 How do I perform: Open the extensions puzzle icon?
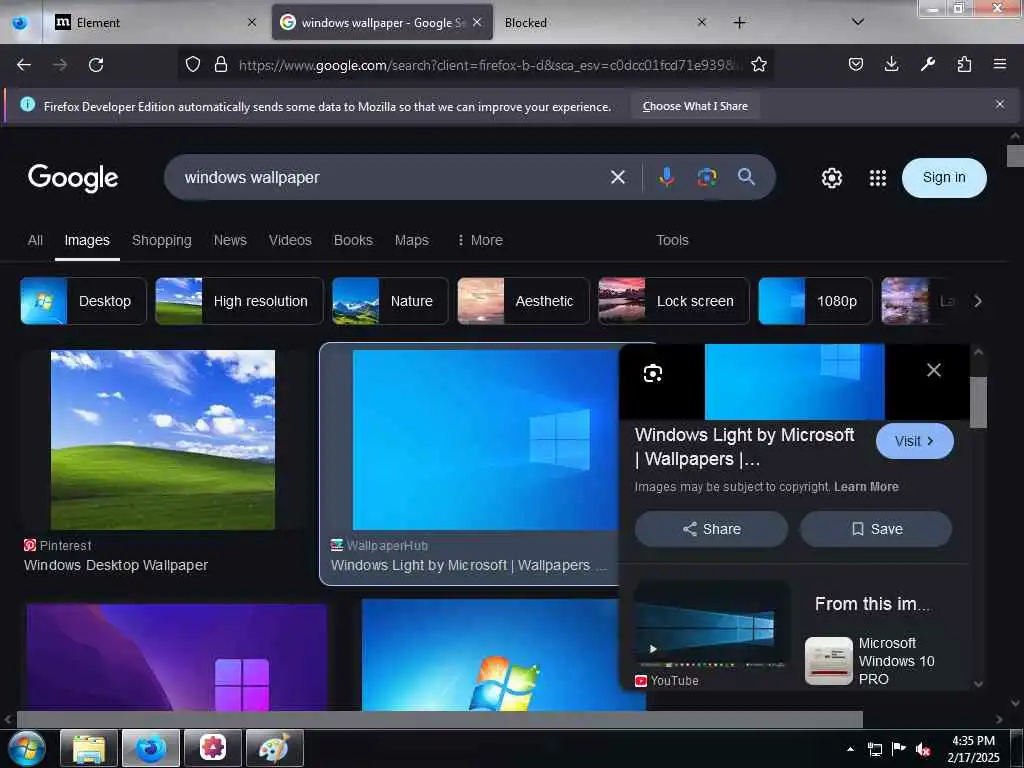tap(964, 64)
